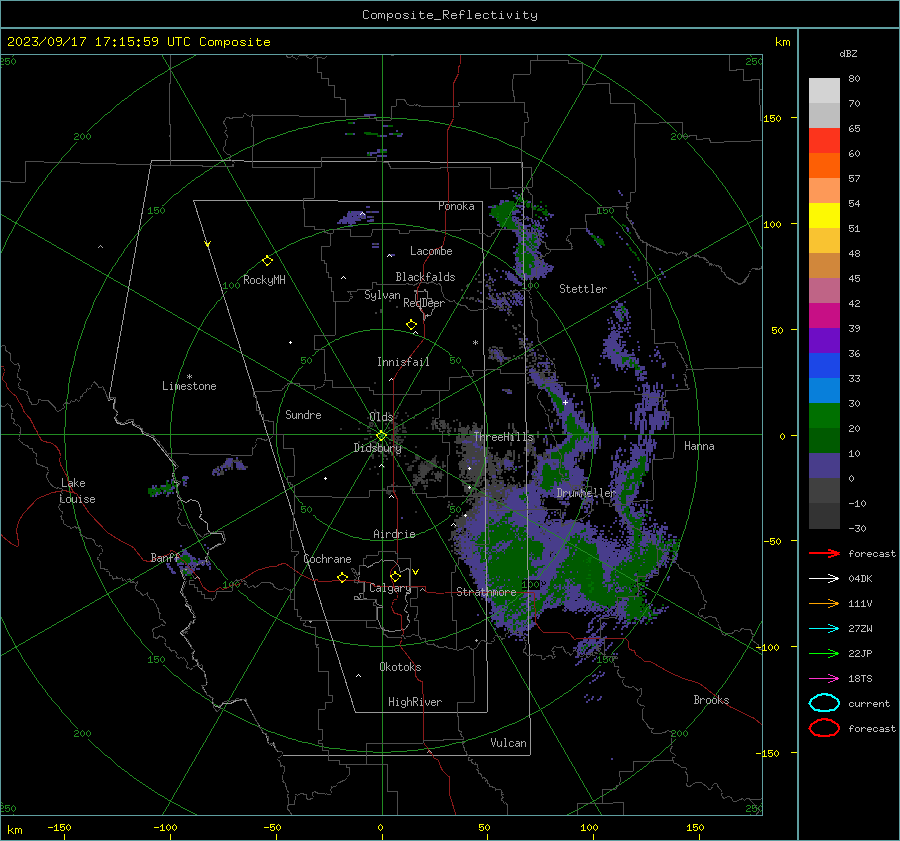Select the cyan 27ZW arrow icon
The height and width of the screenshot is (841, 900).
click(x=824, y=629)
